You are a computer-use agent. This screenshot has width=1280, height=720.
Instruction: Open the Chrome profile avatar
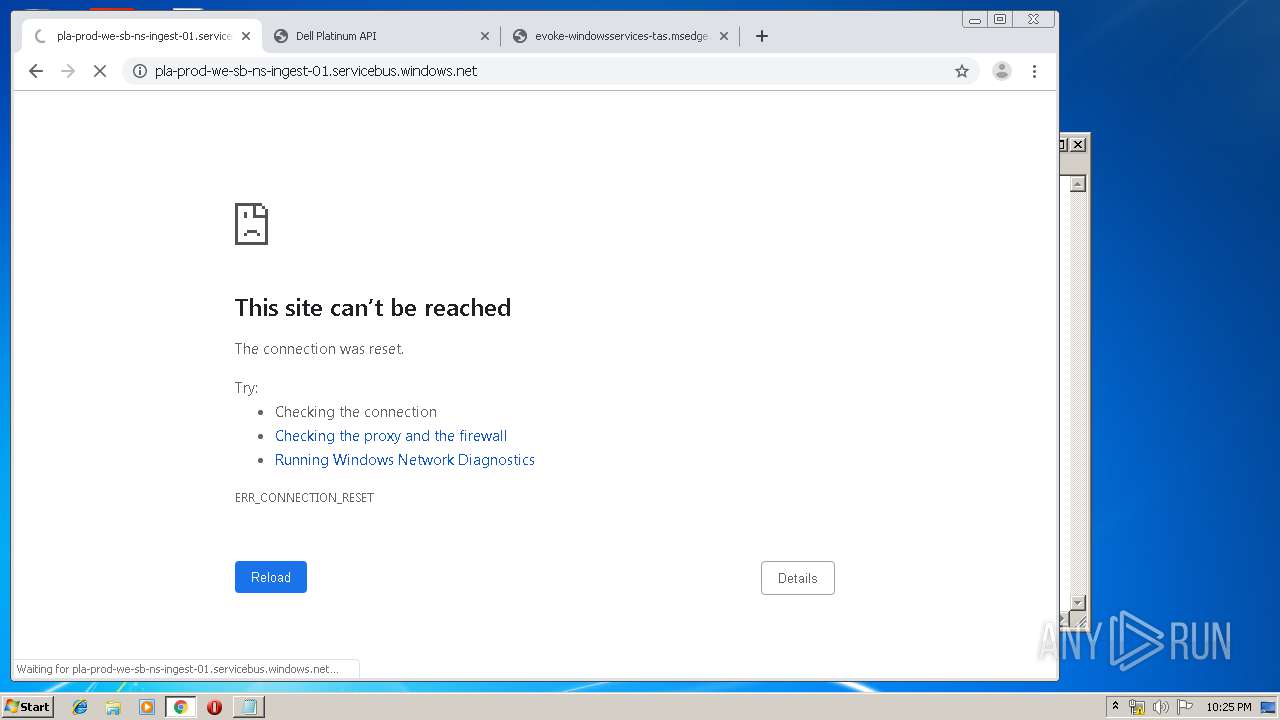tap(1001, 71)
